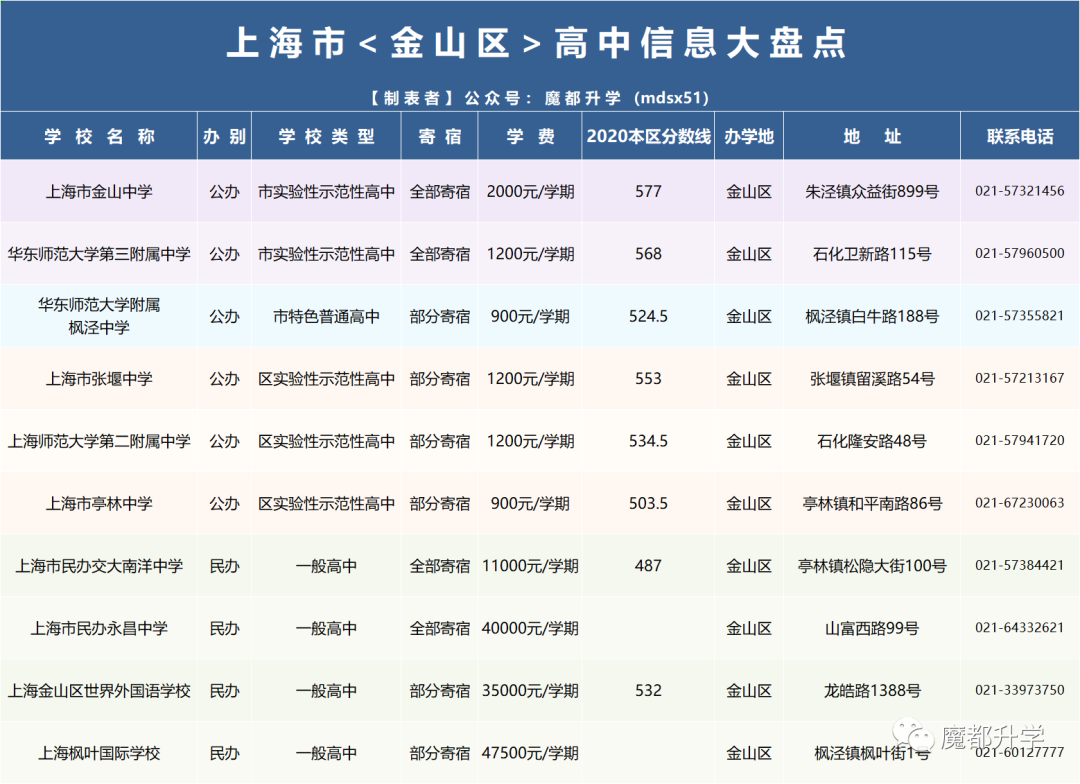Click the address 石化隆安路48号
Image resolution: width=1080 pixels, height=784 pixels.
(x=872, y=441)
